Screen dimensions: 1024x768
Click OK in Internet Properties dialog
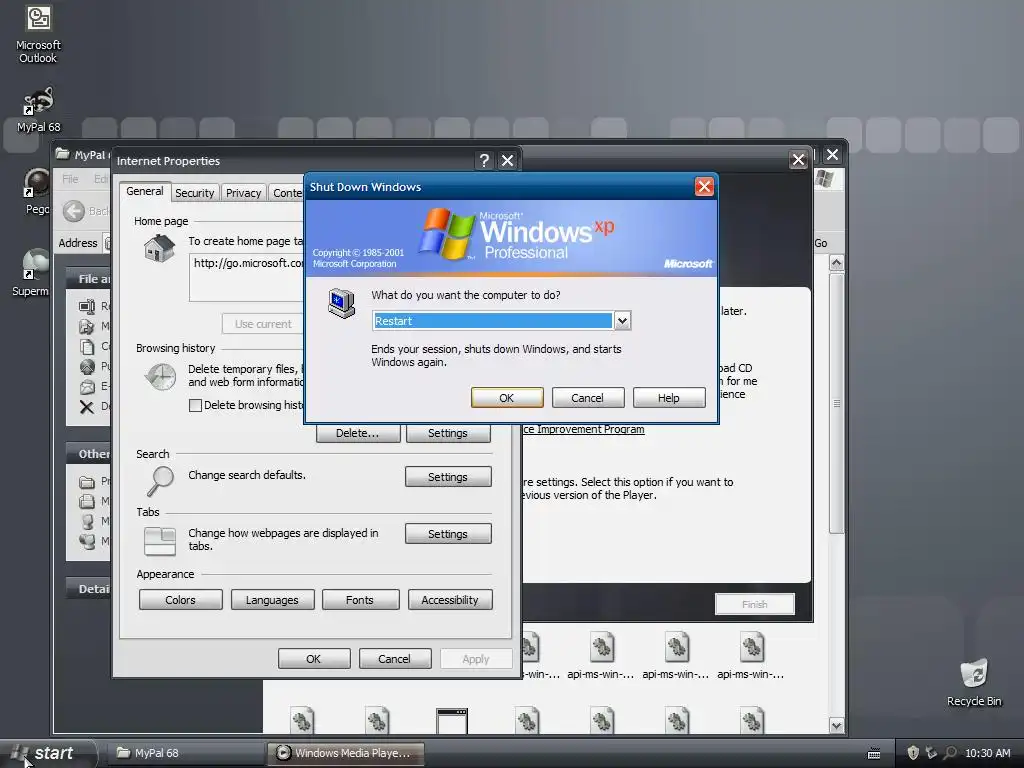[x=314, y=659]
